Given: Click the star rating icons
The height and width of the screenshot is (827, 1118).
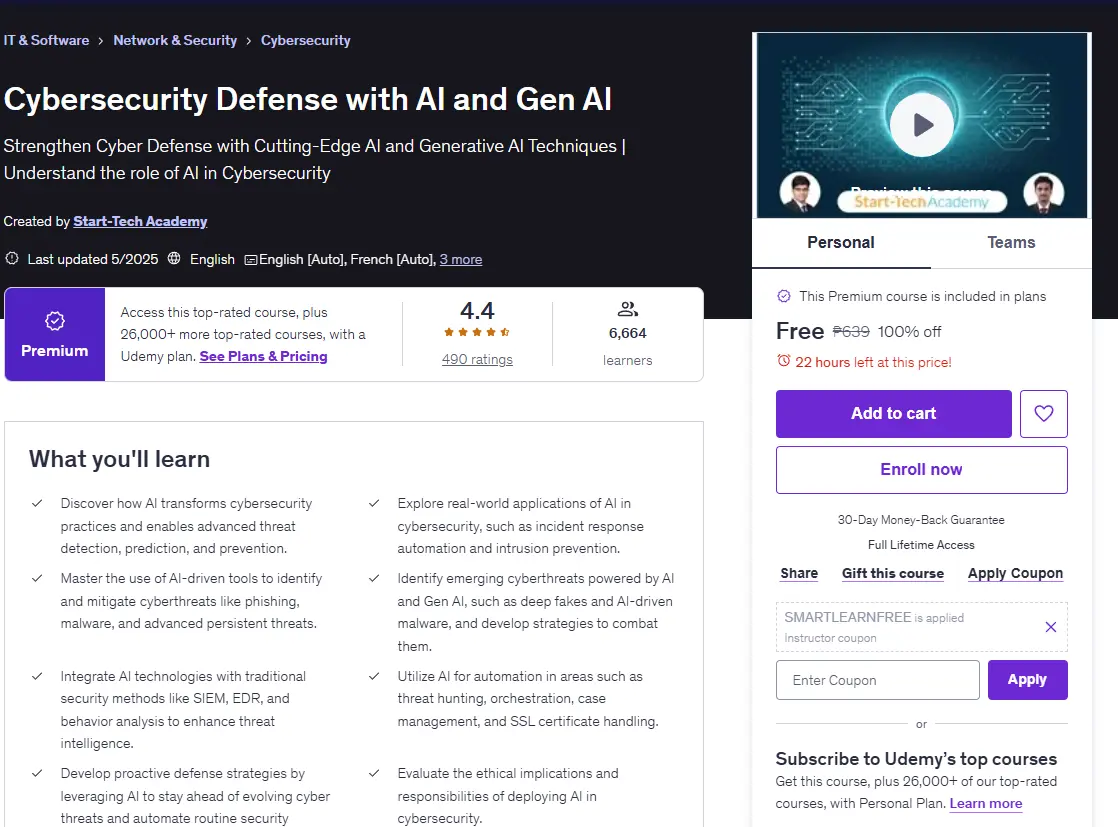Looking at the screenshot, I should coord(477,332).
